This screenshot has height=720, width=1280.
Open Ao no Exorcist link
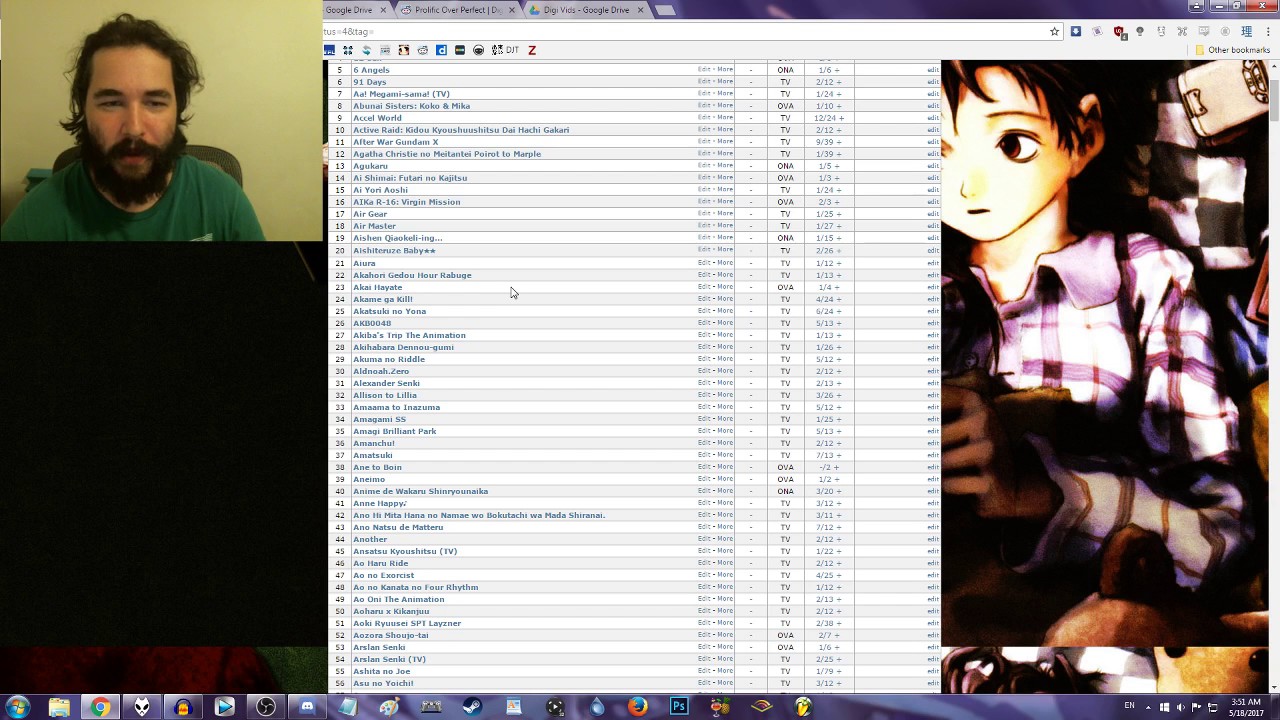(383, 575)
